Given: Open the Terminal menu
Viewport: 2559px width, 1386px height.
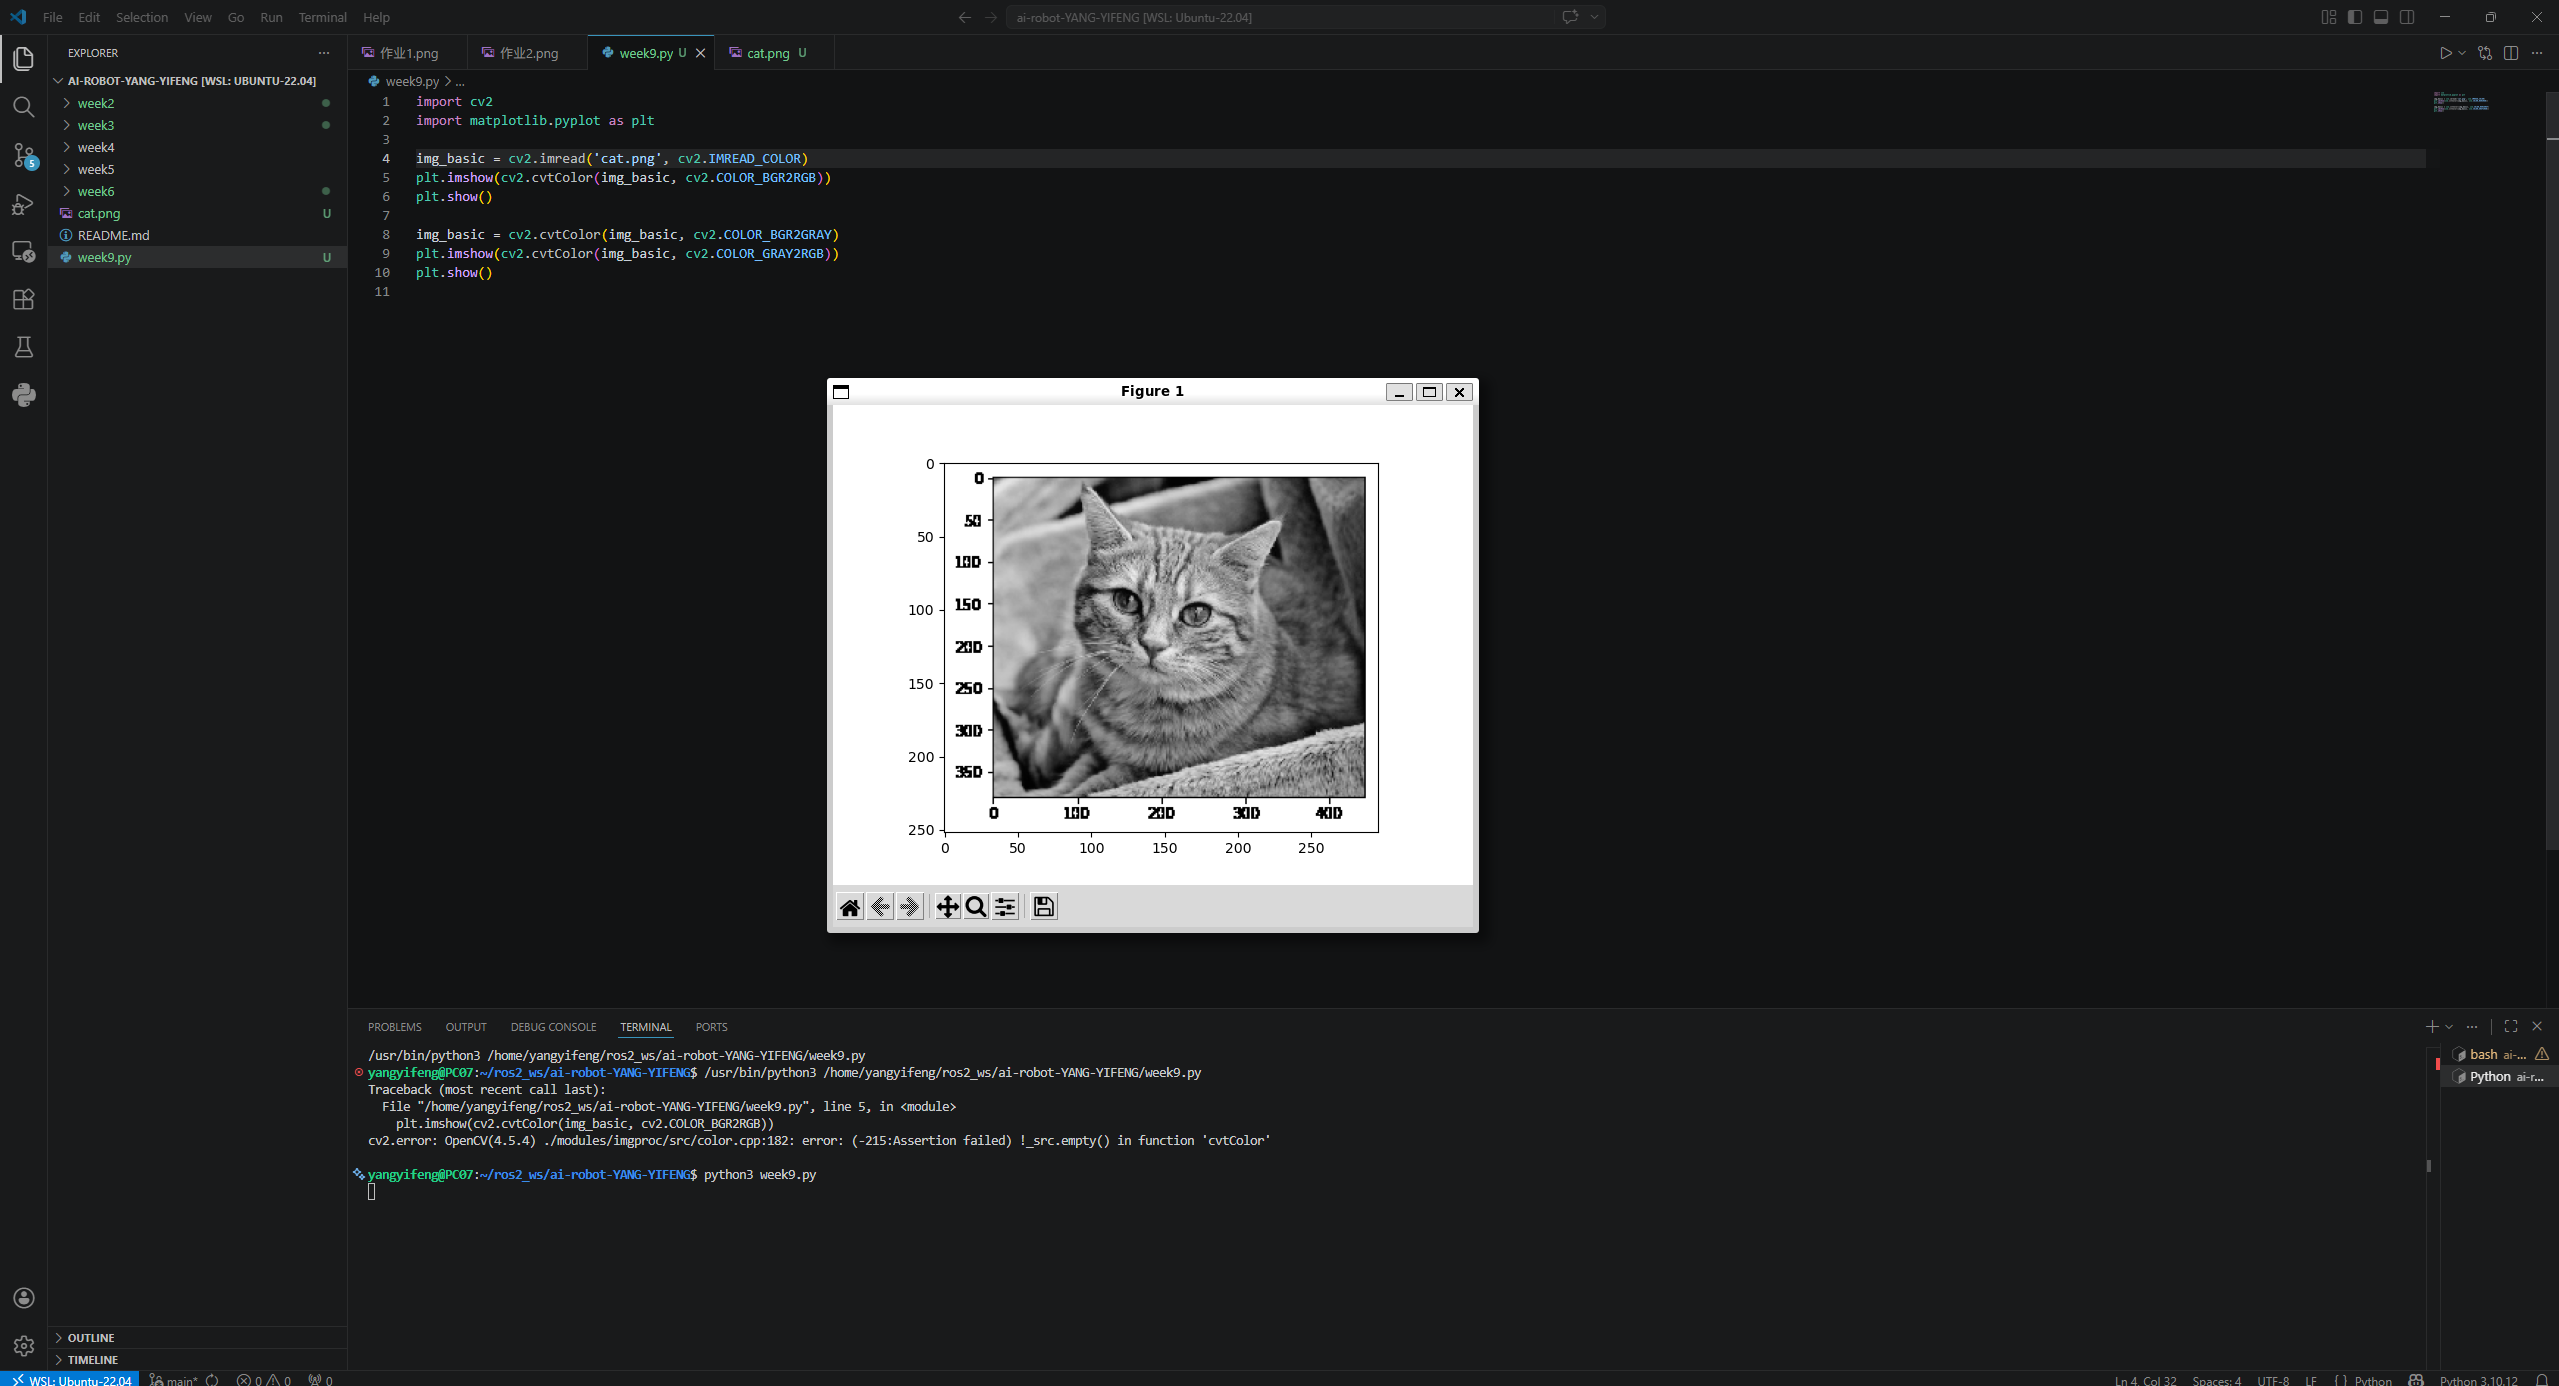Looking at the screenshot, I should 322,17.
